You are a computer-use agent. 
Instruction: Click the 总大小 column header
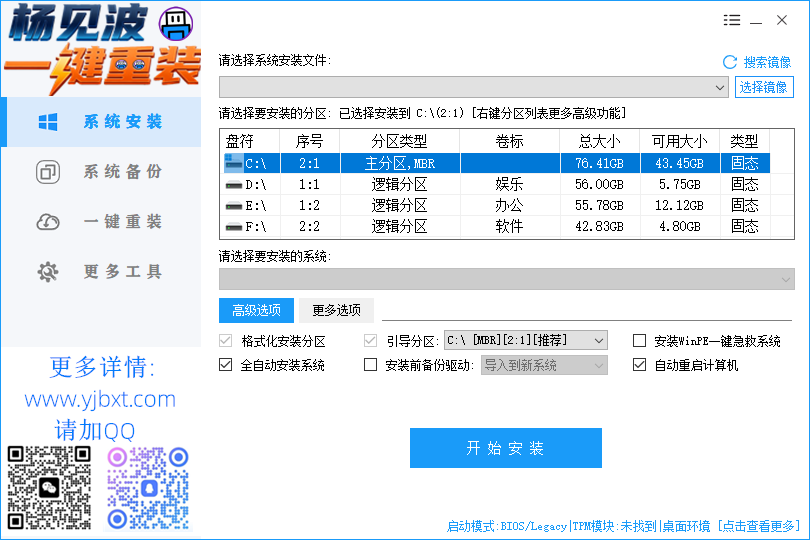(x=599, y=141)
